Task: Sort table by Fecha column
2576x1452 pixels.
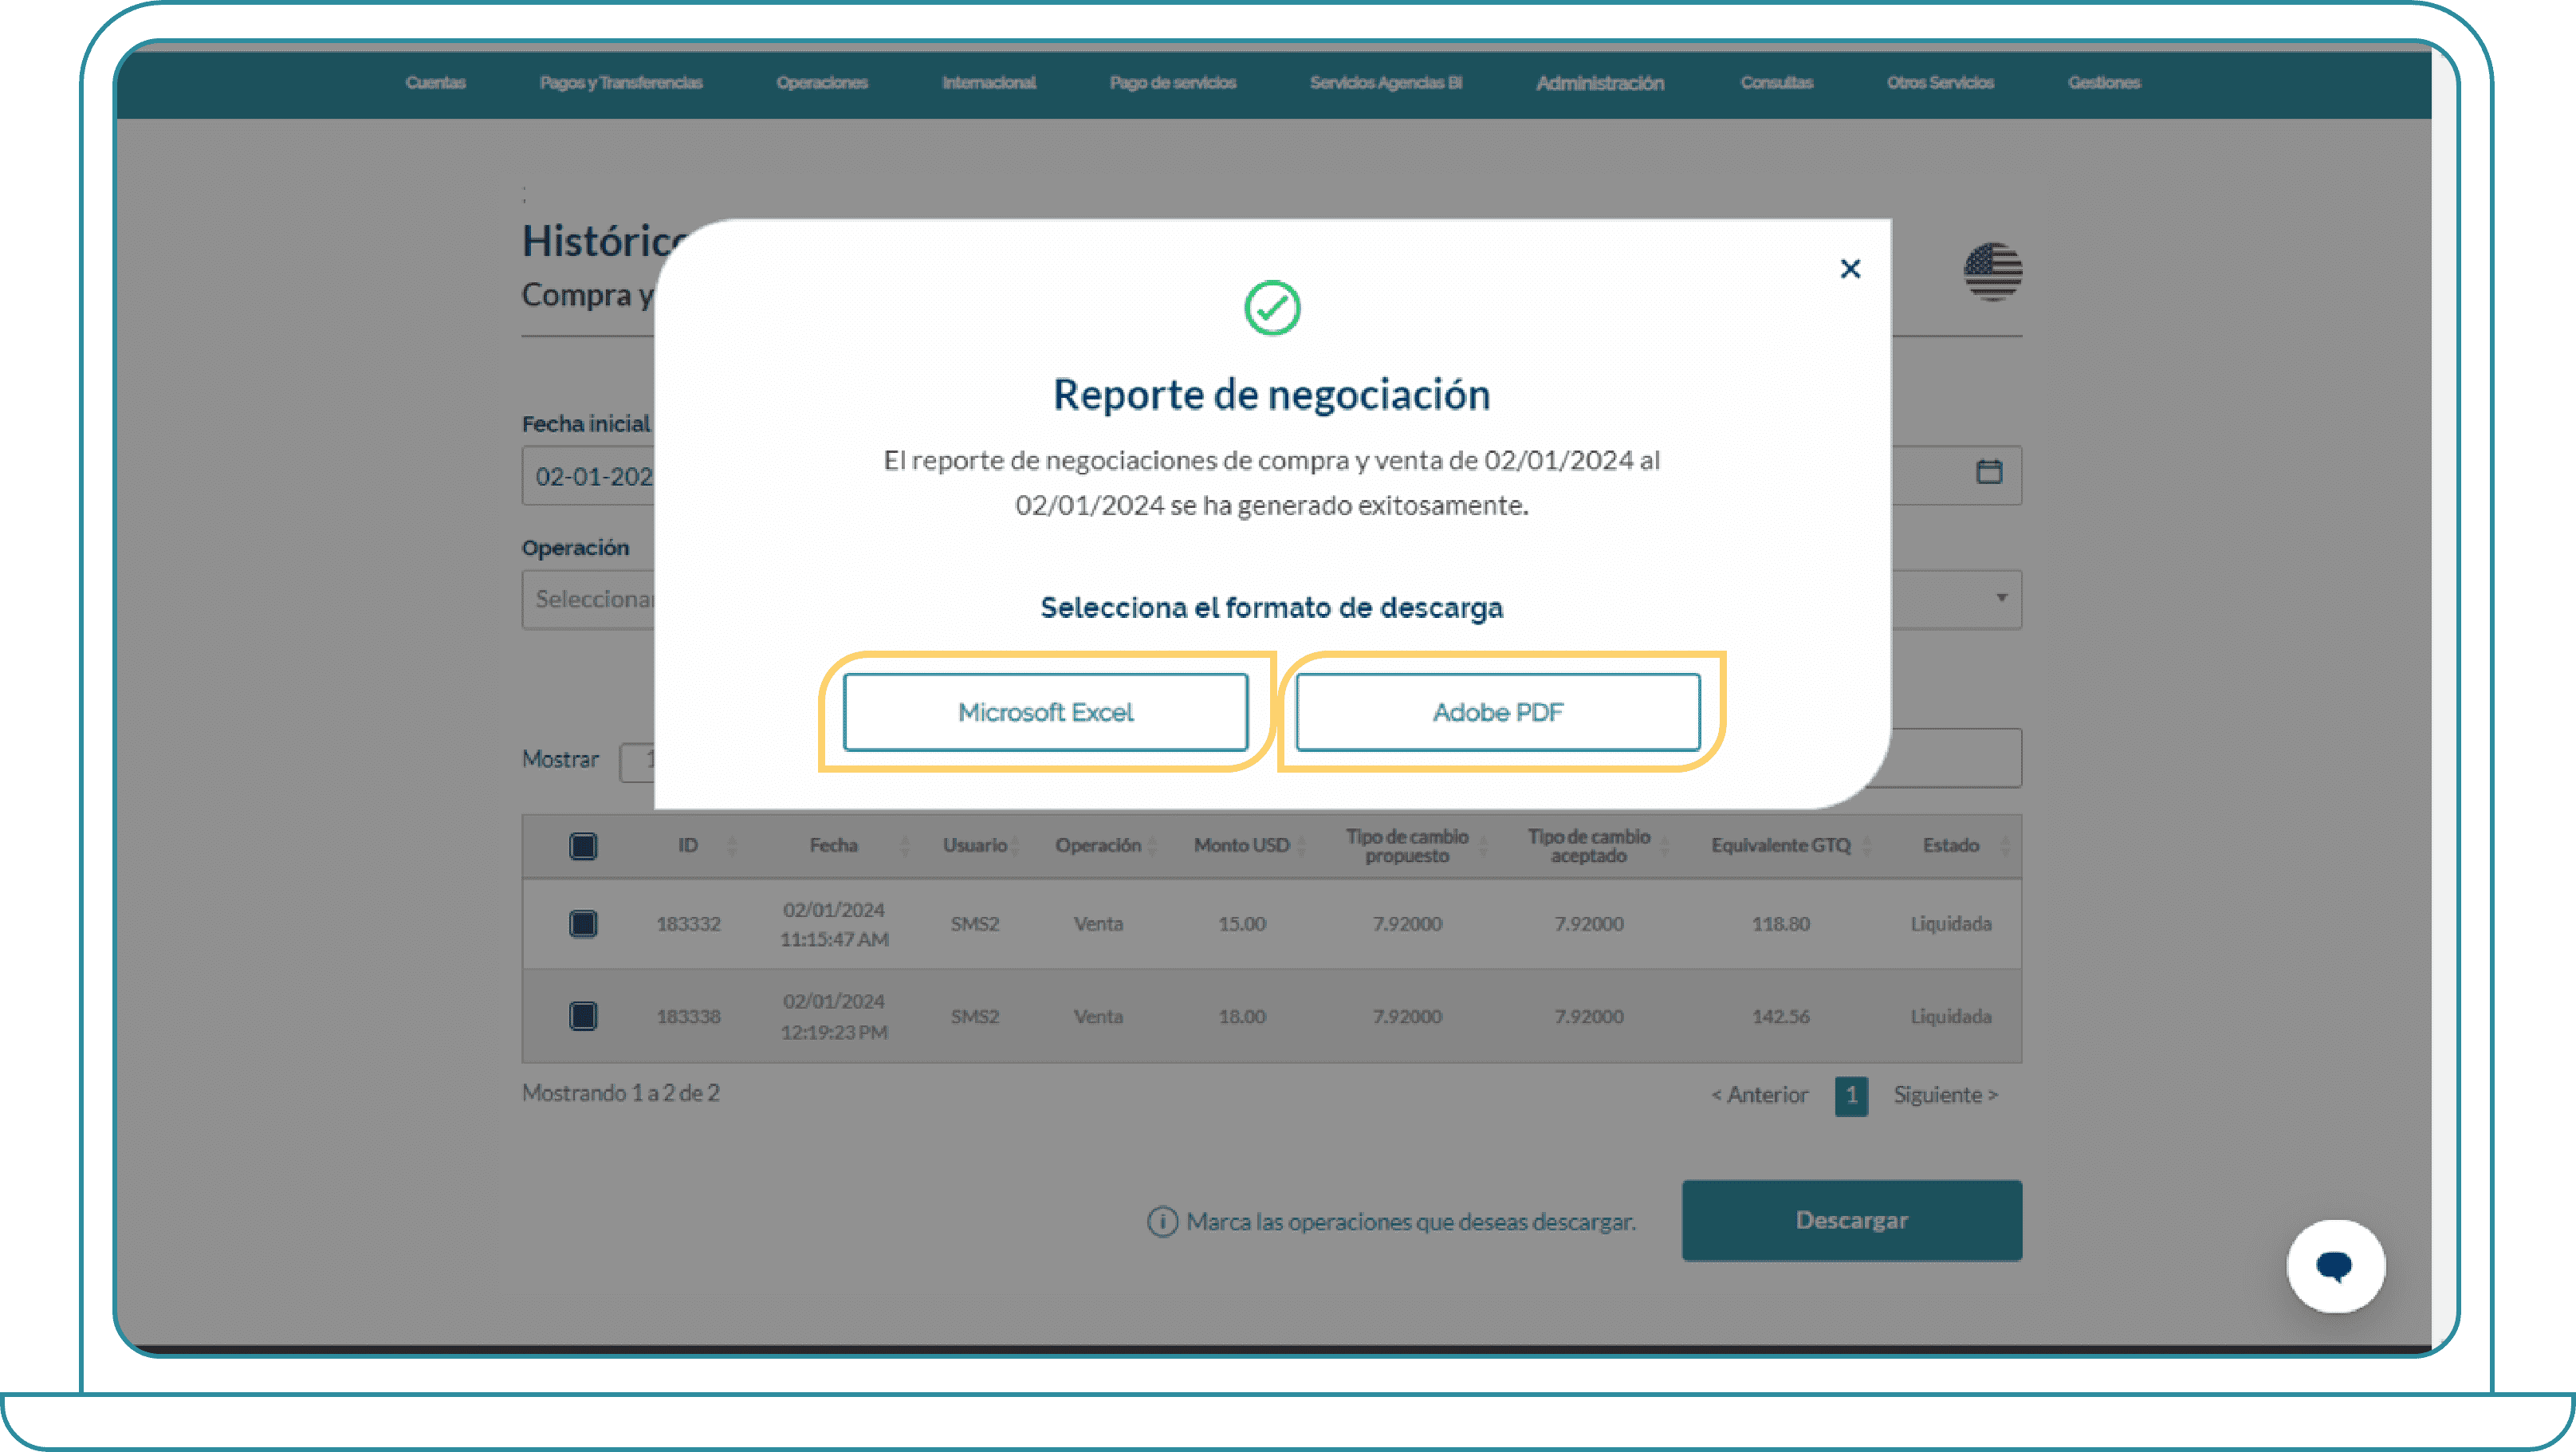Action: pos(905,846)
